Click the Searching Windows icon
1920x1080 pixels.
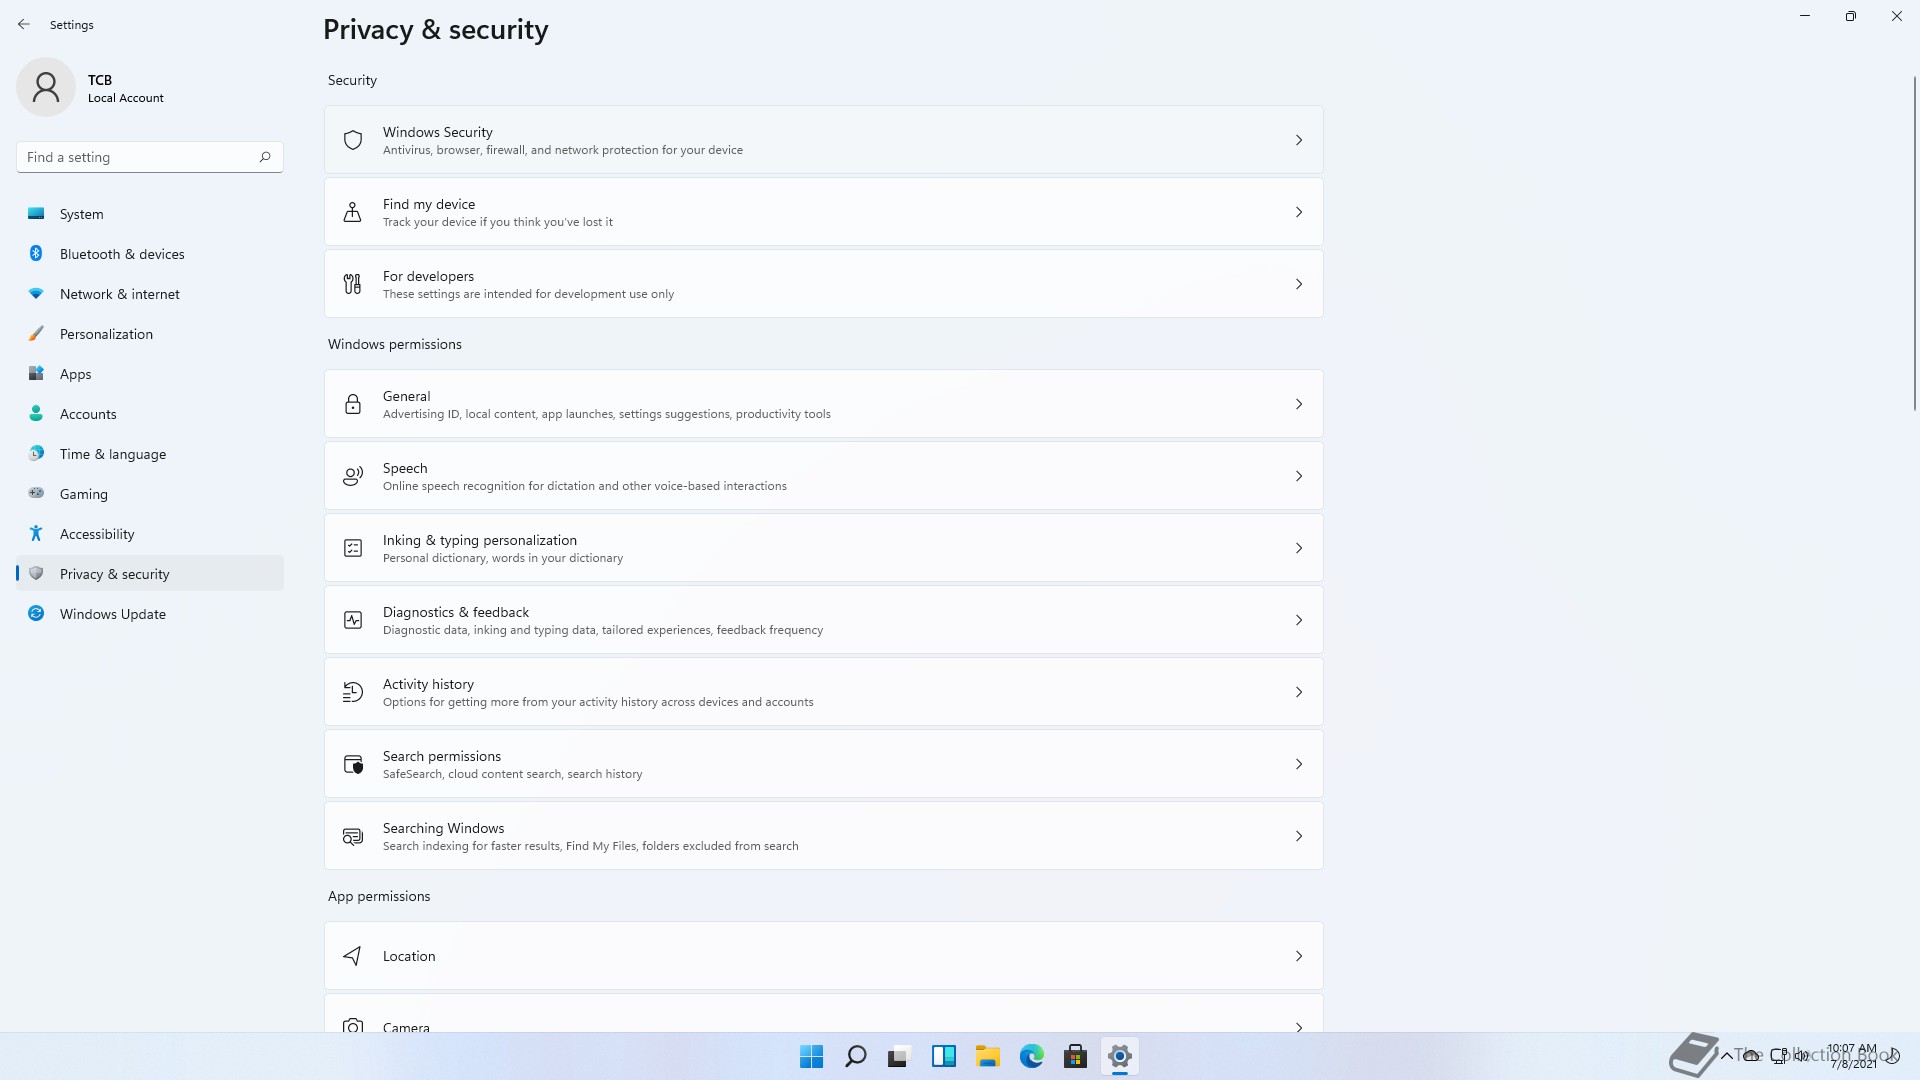353,836
